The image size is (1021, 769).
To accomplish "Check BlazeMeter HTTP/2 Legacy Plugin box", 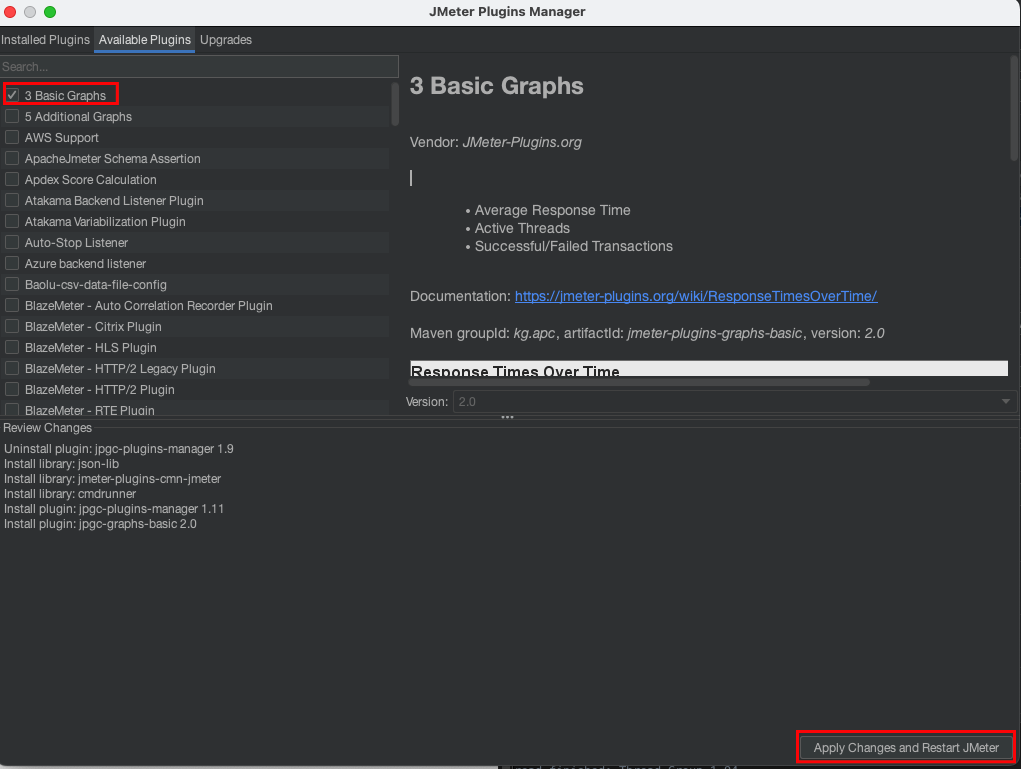I will pyautogui.click(x=12, y=369).
